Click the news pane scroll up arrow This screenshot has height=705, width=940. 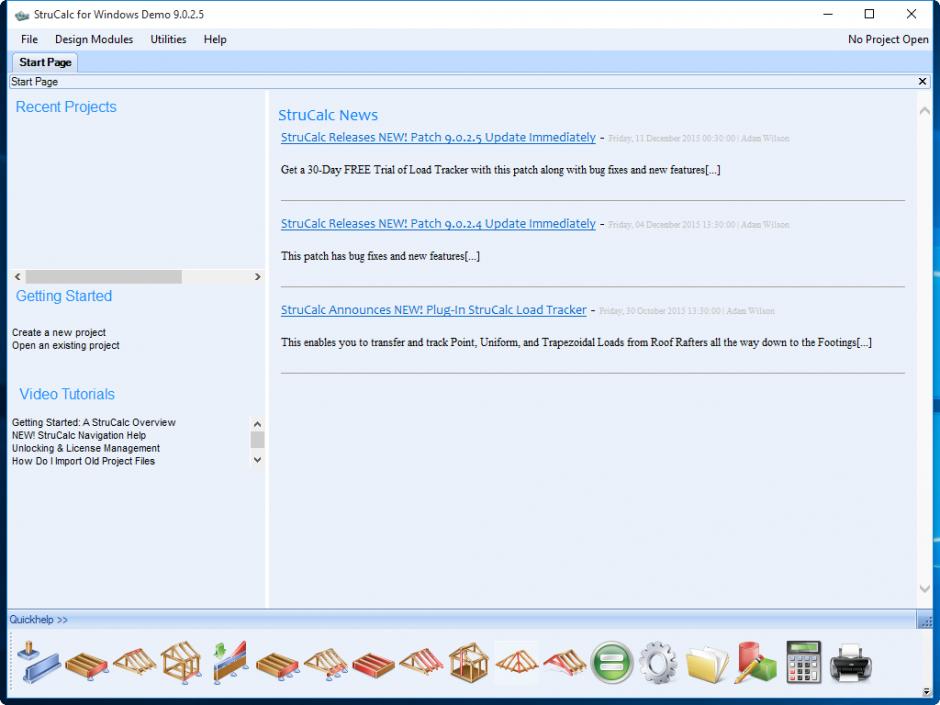(925, 111)
